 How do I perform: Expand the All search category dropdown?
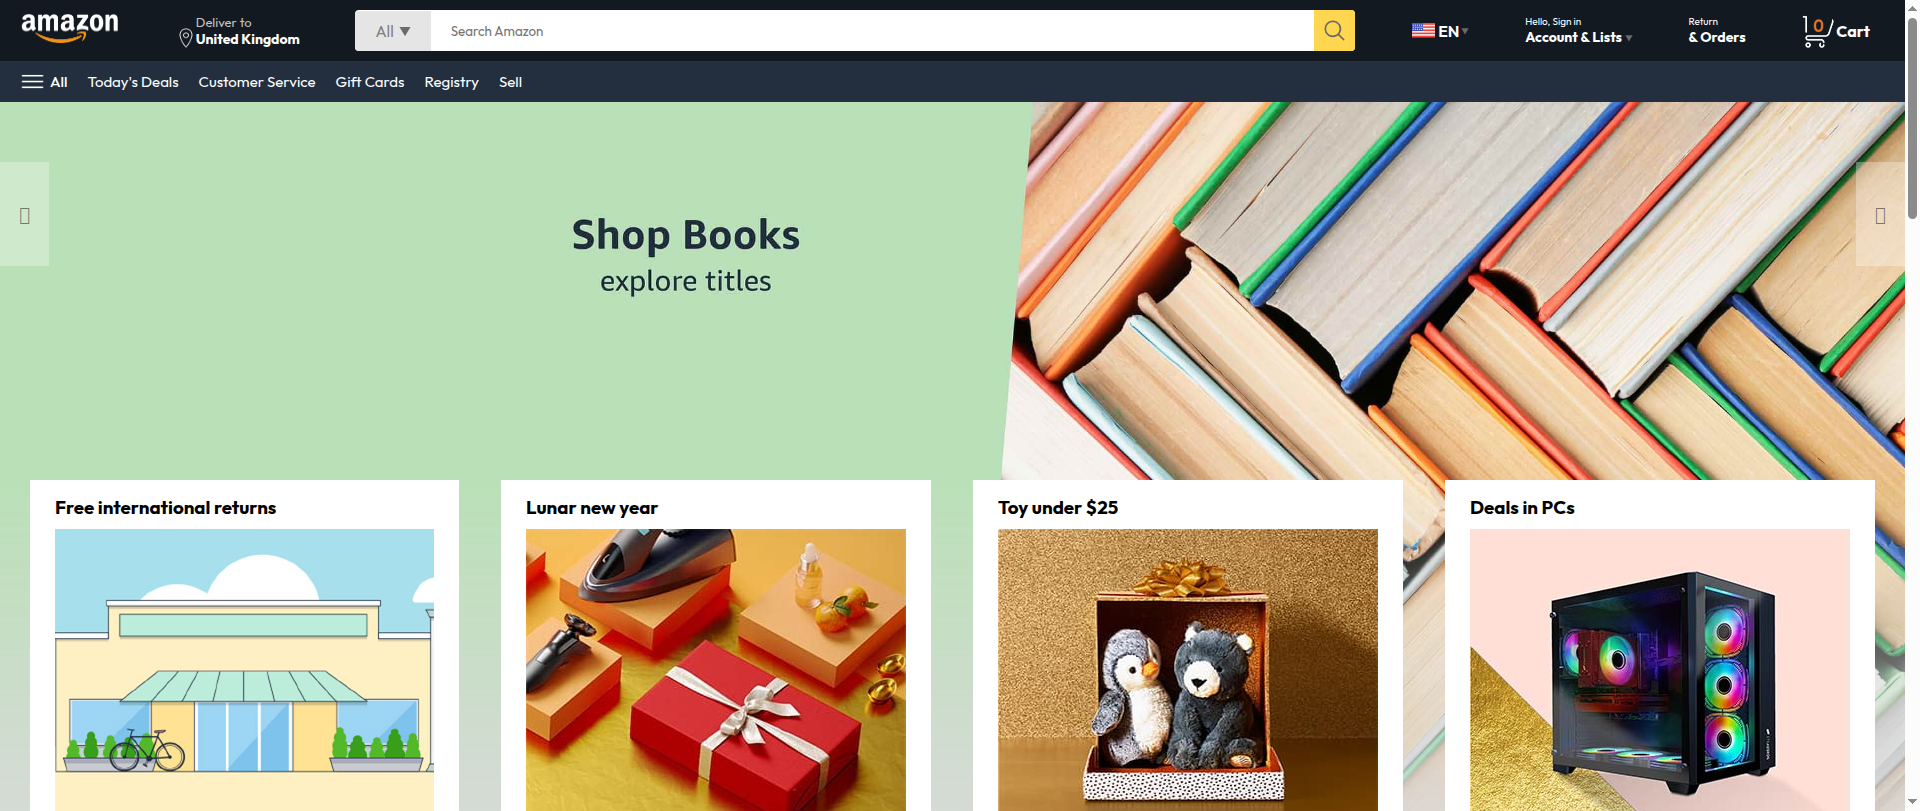[393, 31]
